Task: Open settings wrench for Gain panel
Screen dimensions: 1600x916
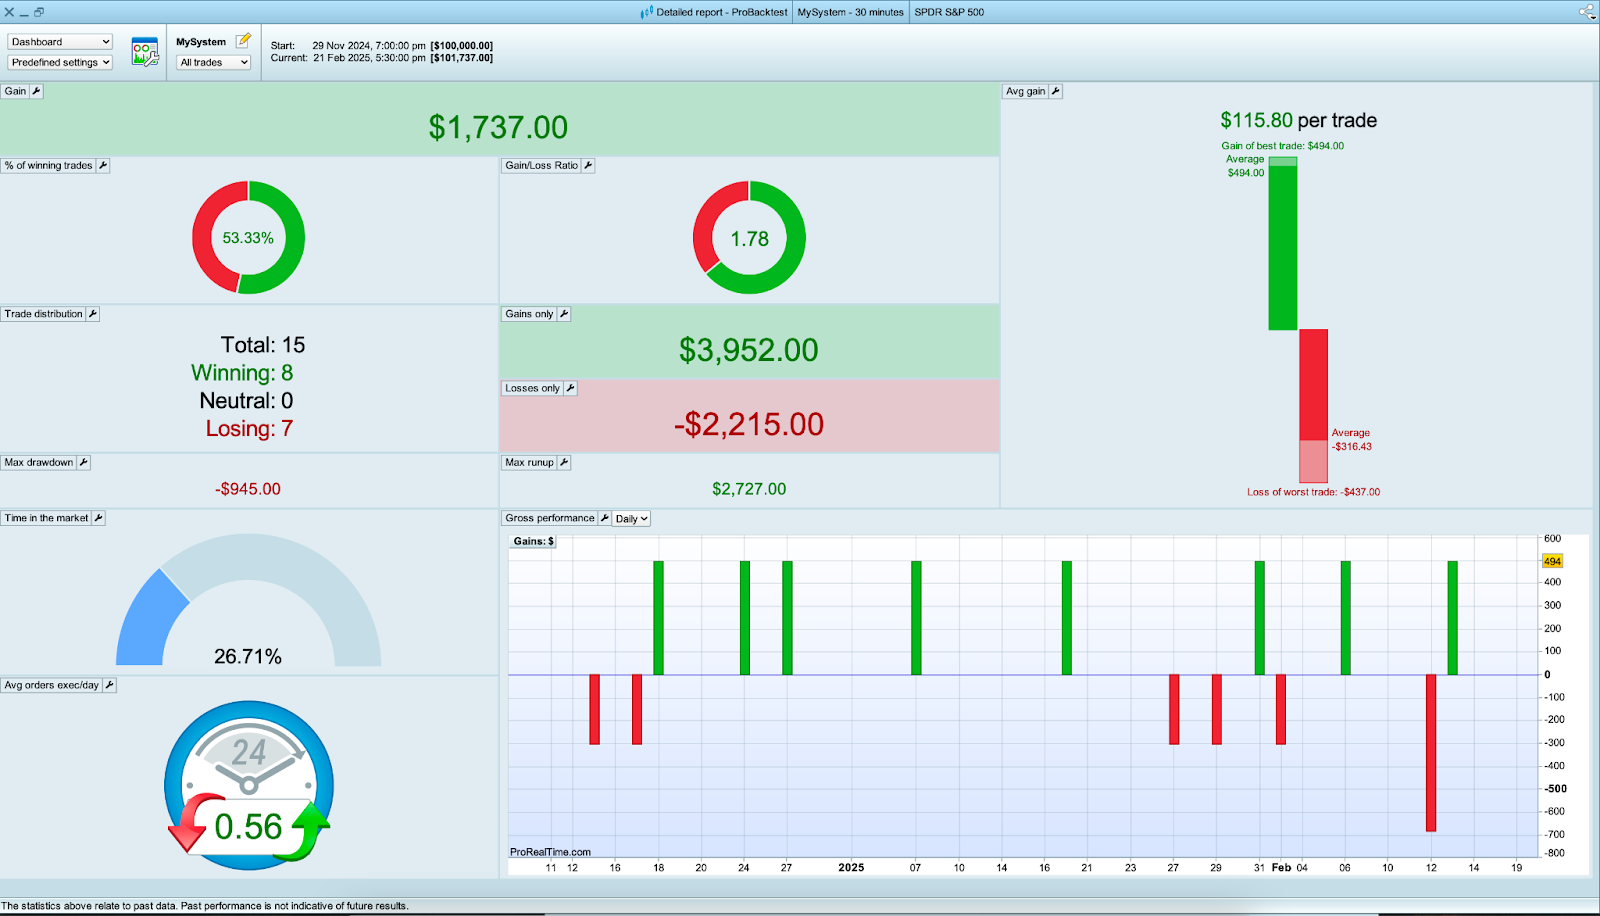Action: tap(37, 91)
